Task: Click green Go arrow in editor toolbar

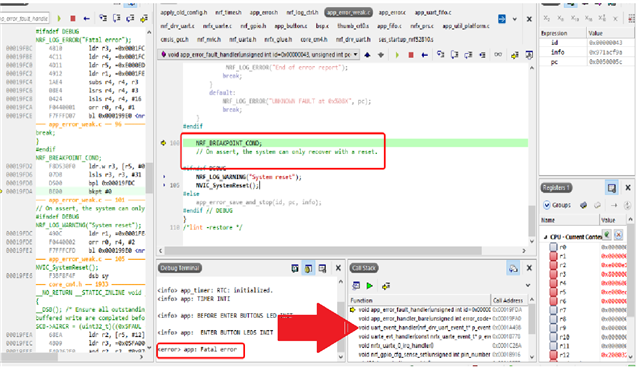Action: click(397, 55)
